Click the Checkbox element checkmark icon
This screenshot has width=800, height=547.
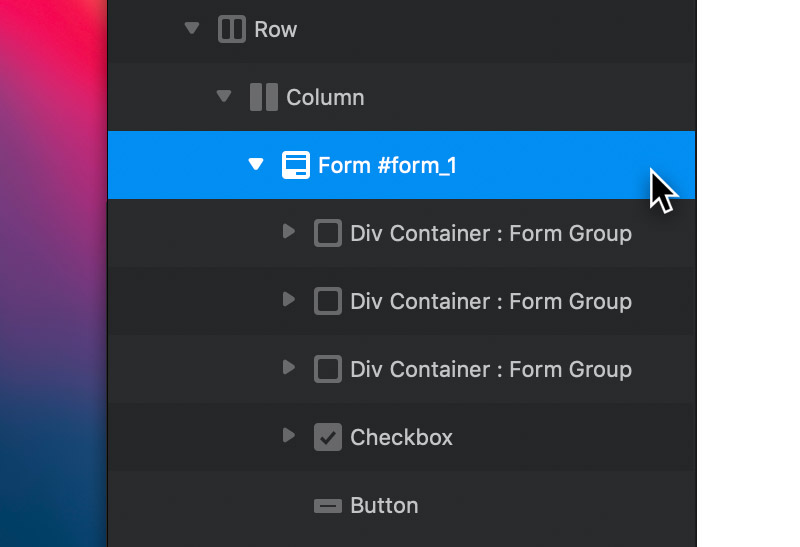pyautogui.click(x=328, y=437)
